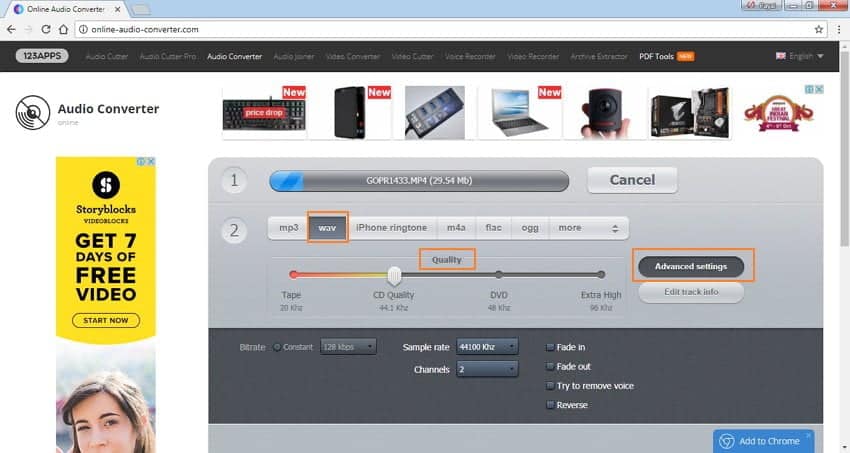Check Try to remove voice option
Viewport: 850px width, 453px height.
(x=550, y=386)
